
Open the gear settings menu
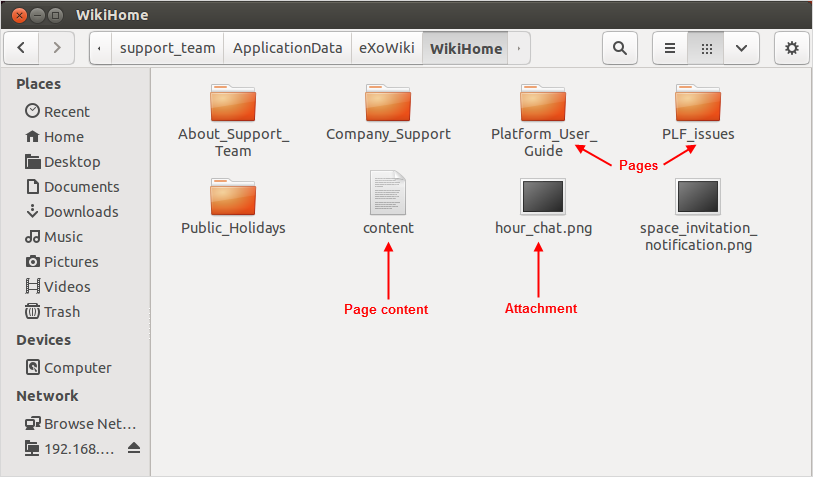pyautogui.click(x=792, y=48)
